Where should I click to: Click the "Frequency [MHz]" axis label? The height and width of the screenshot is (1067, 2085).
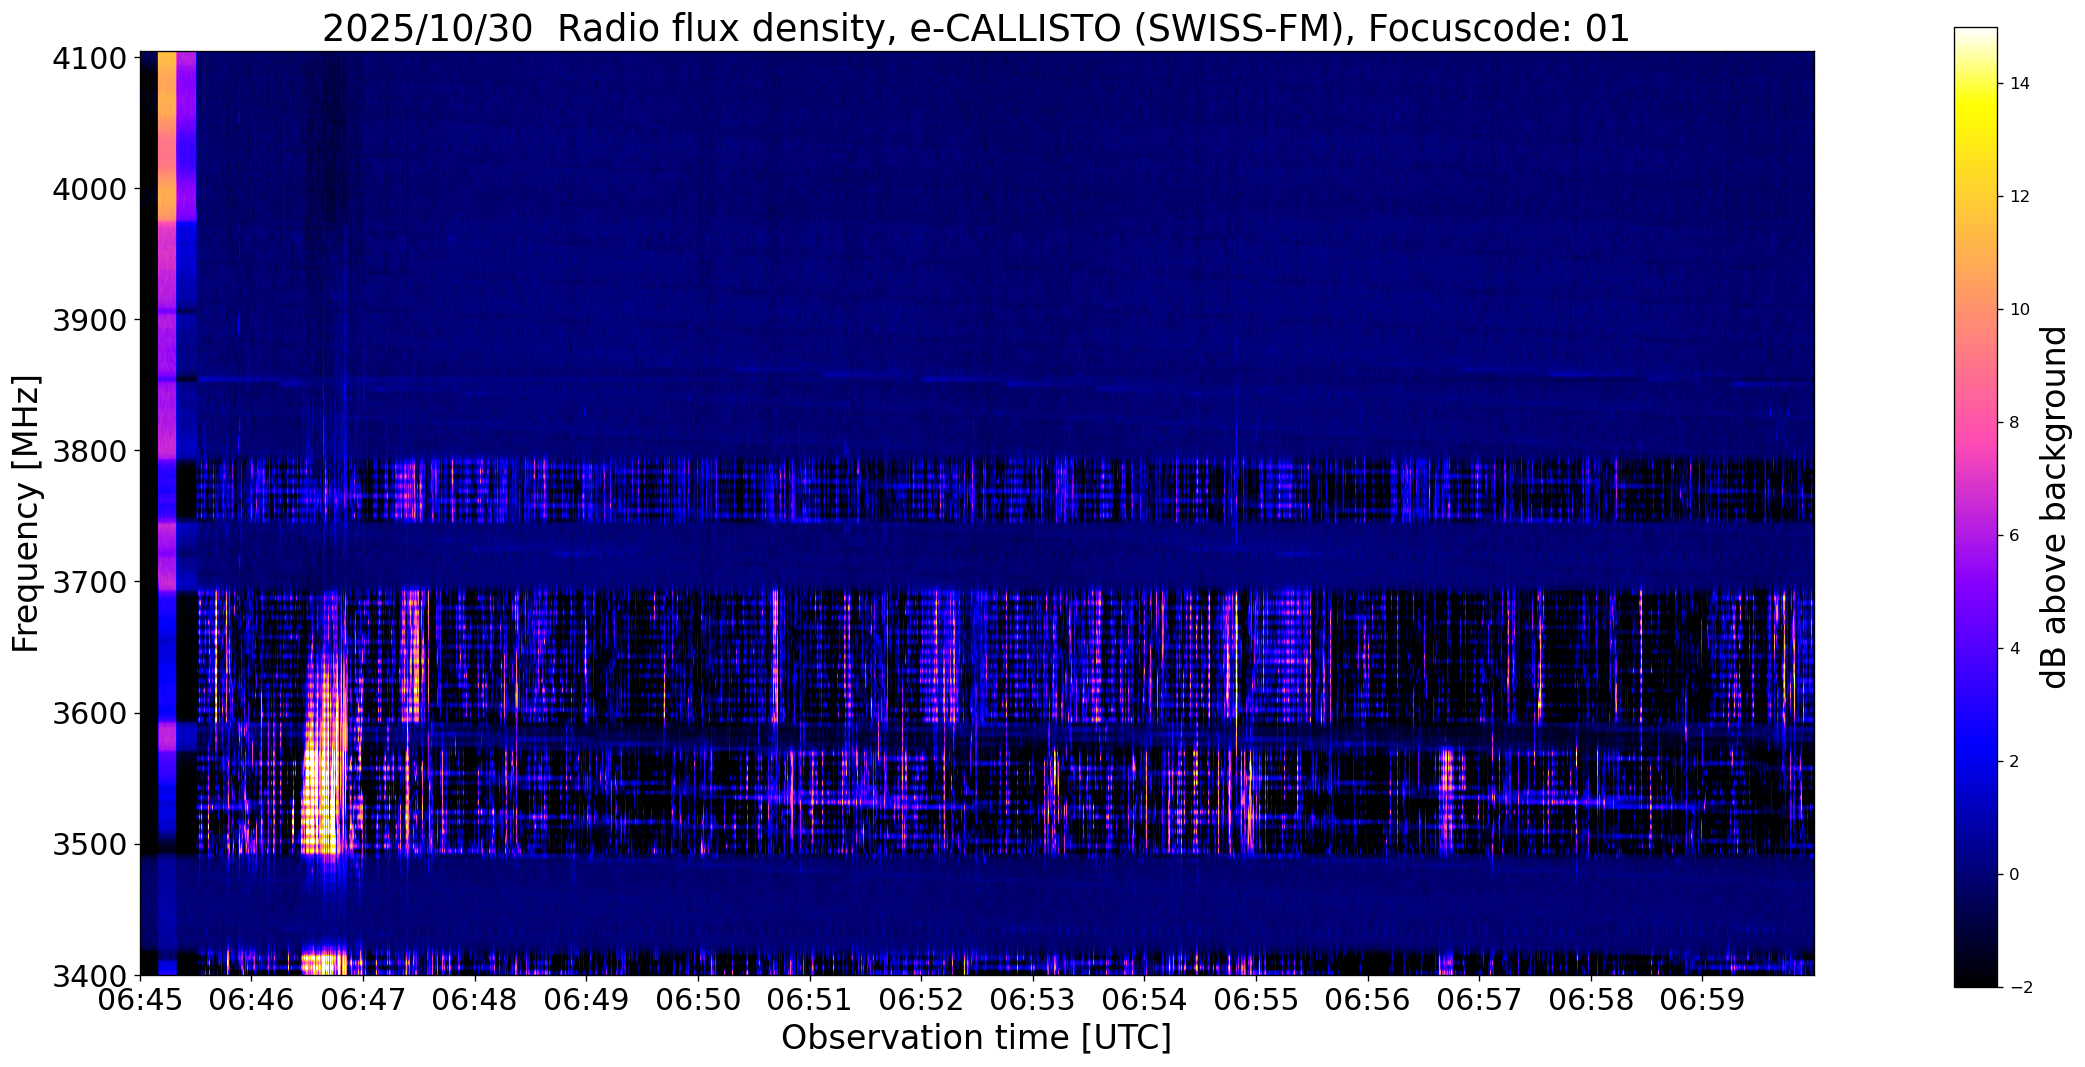26,514
